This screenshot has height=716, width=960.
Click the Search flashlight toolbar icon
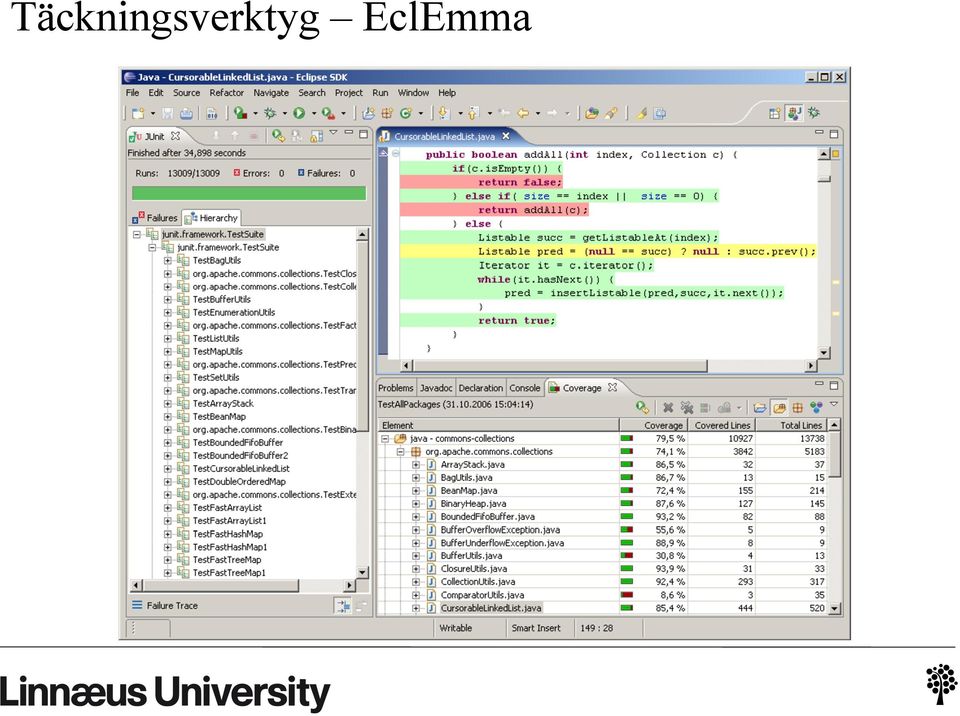pyautogui.click(x=610, y=113)
